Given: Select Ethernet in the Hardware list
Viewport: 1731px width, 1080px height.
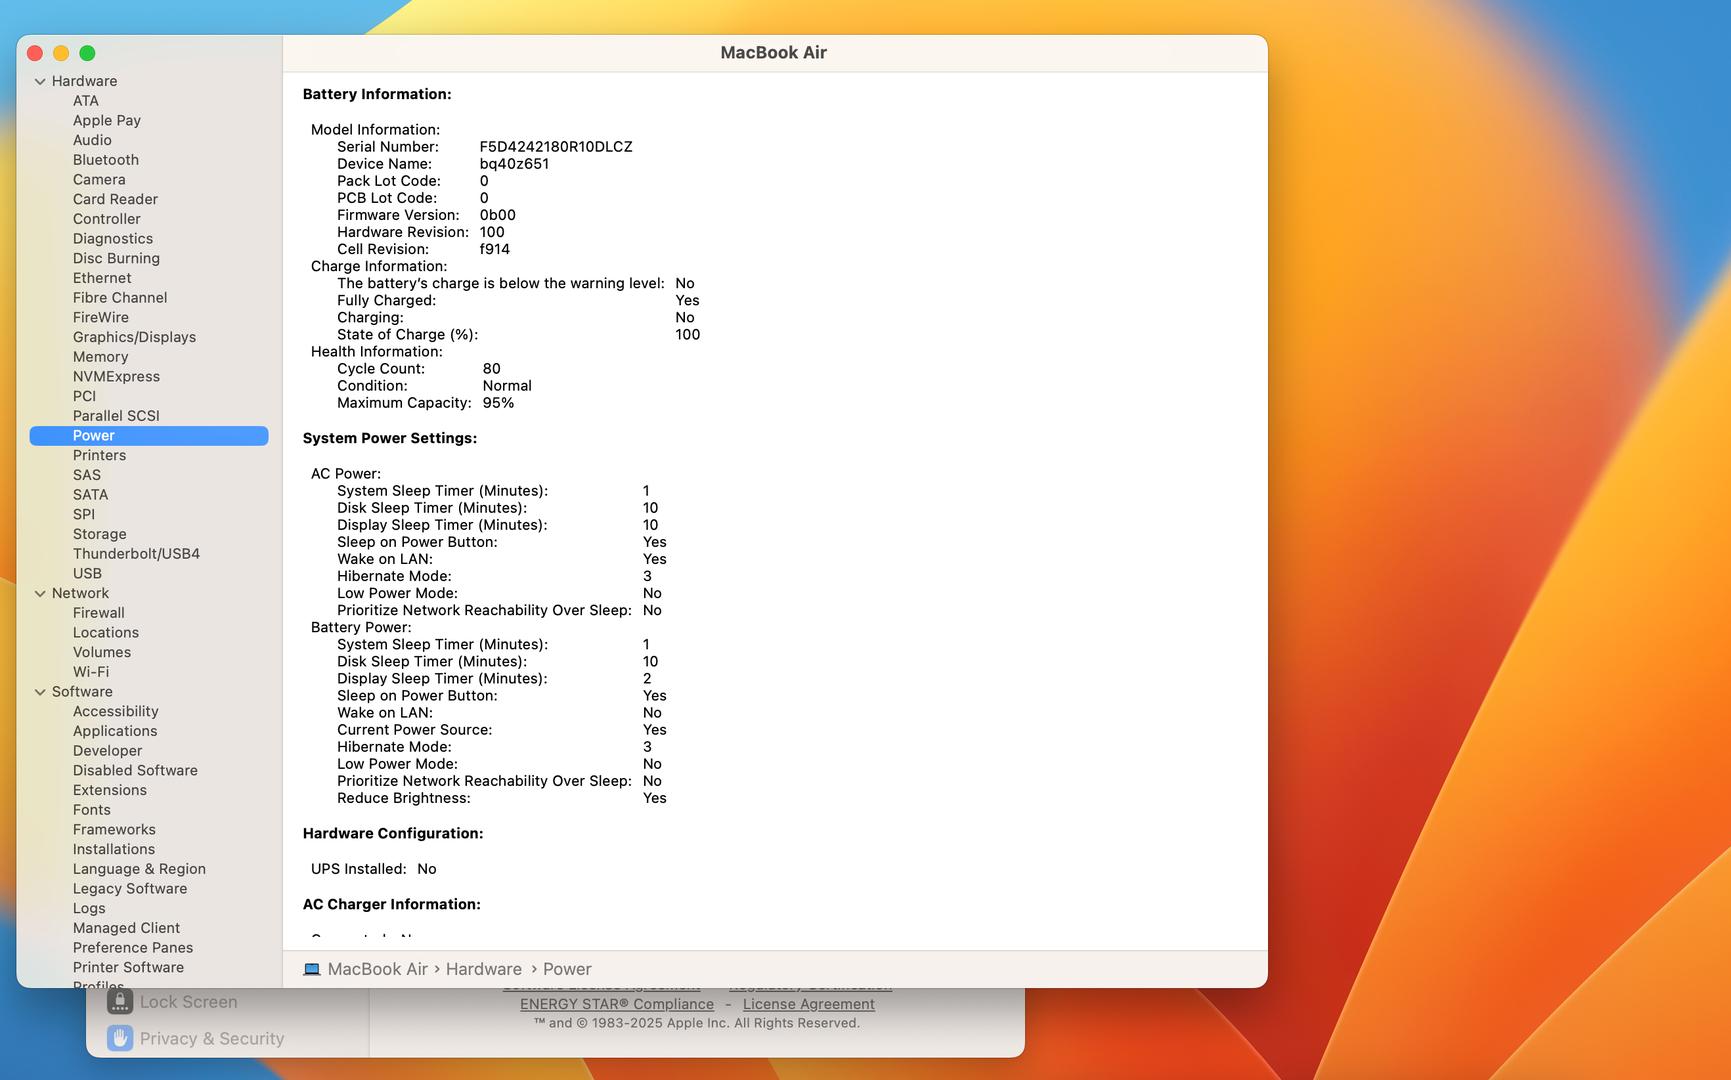Looking at the screenshot, I should (x=102, y=278).
